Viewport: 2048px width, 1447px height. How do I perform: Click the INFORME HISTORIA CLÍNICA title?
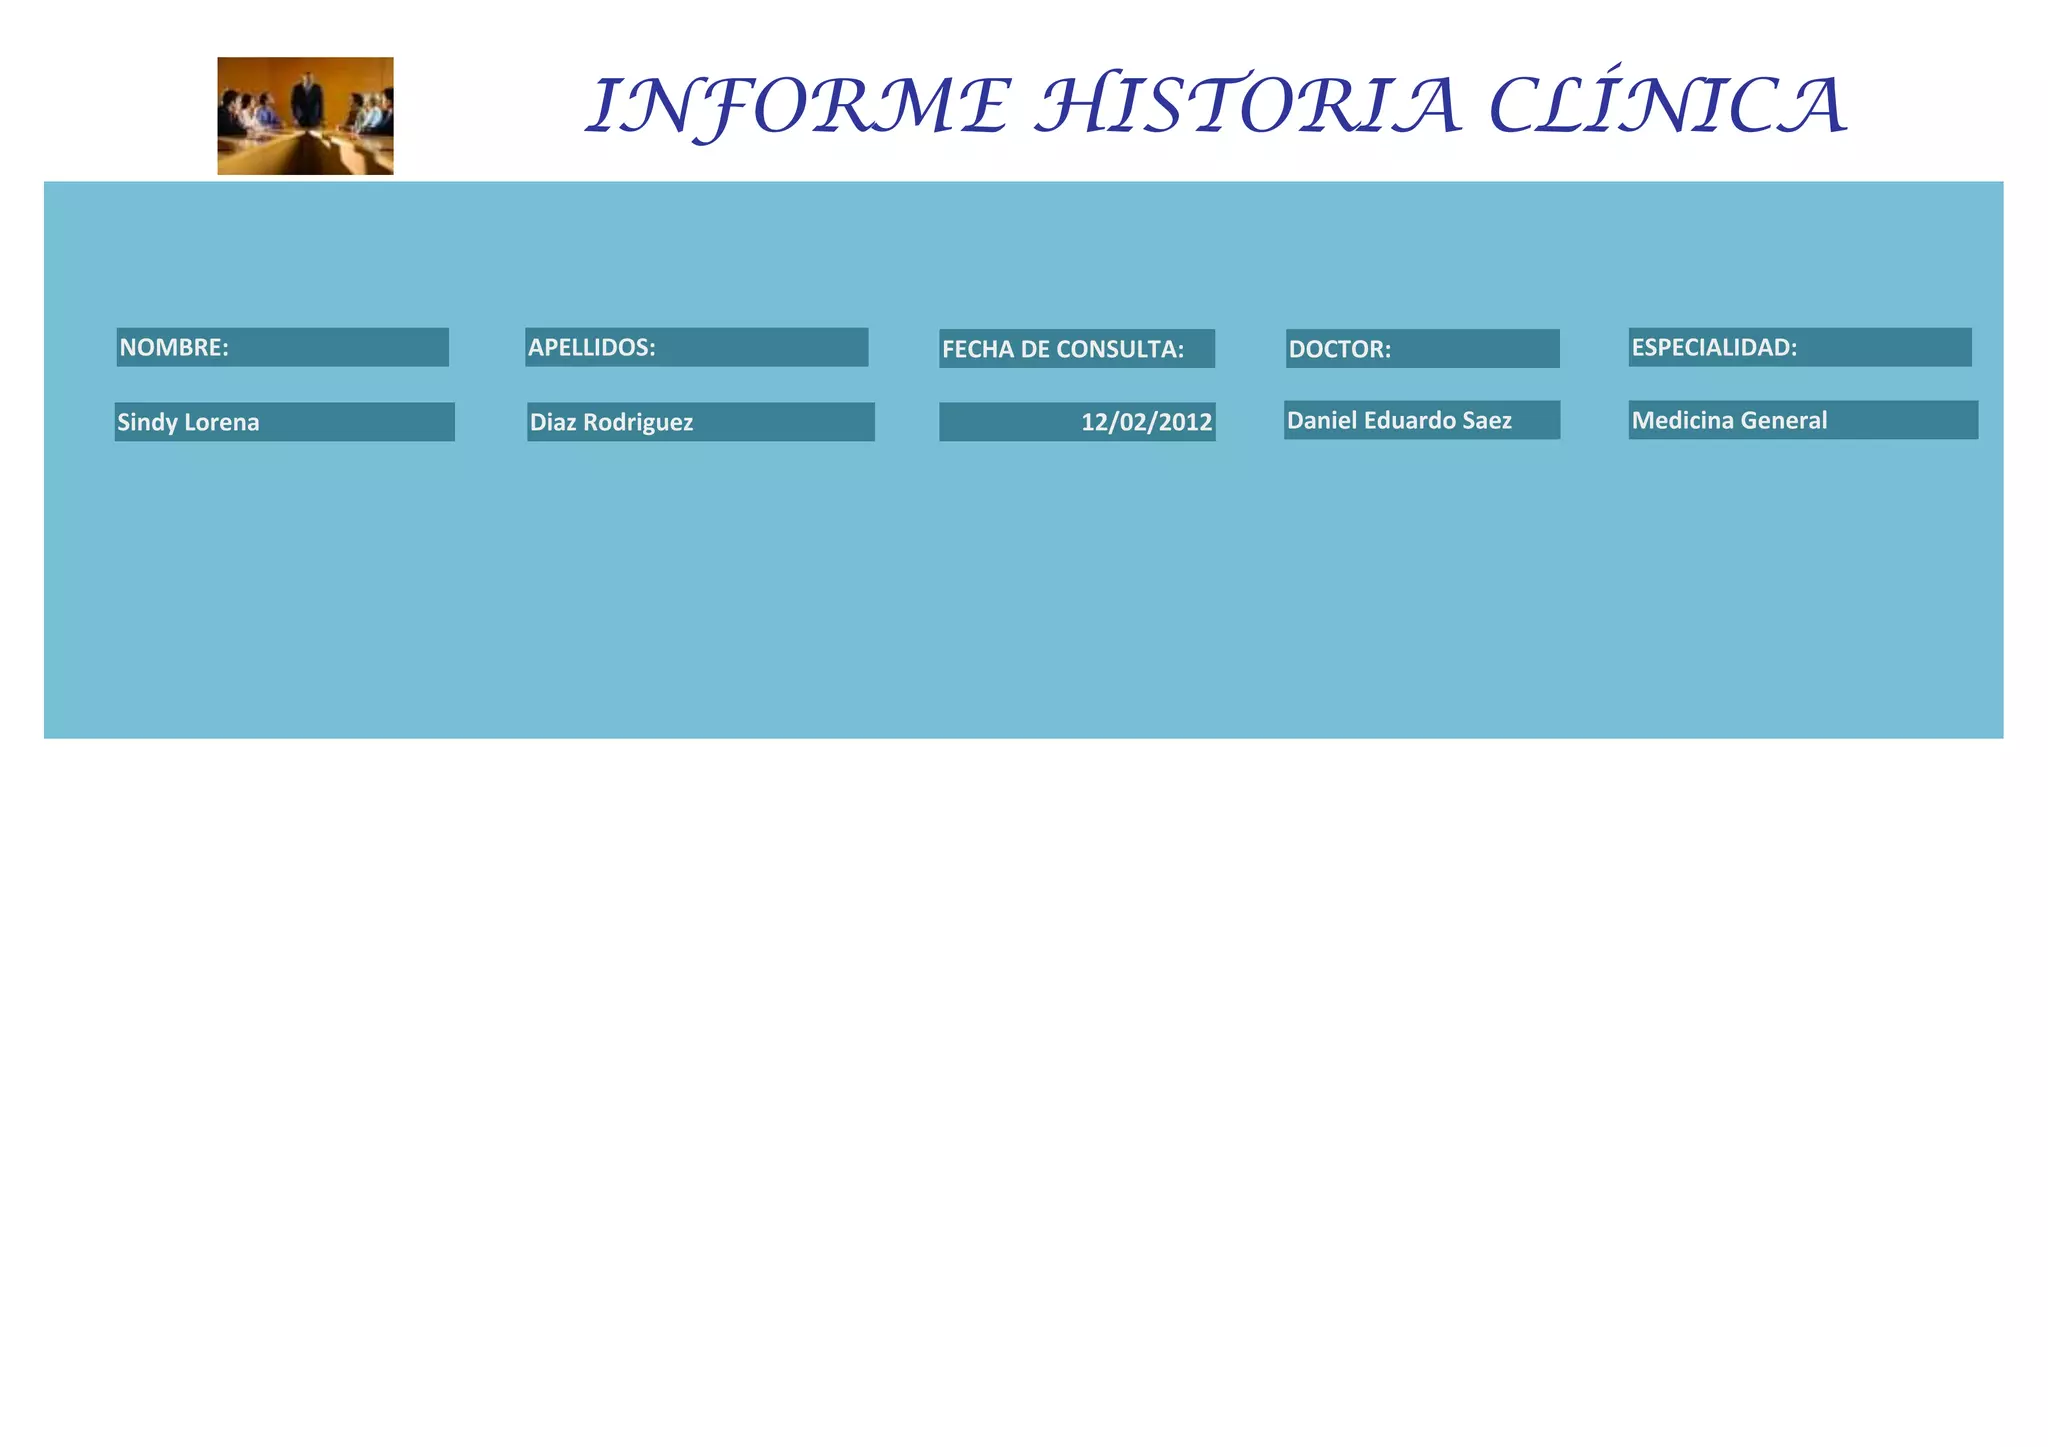point(1215,106)
